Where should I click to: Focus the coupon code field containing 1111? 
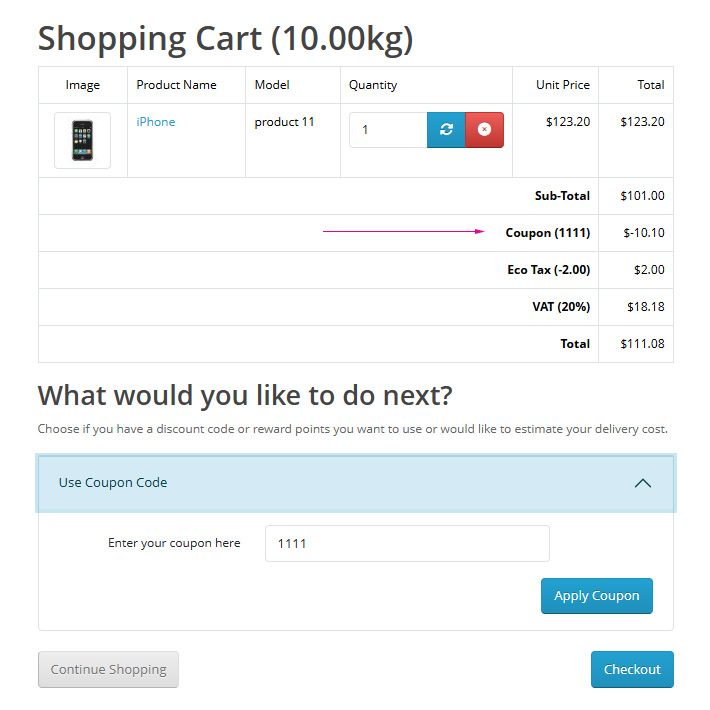(x=407, y=543)
